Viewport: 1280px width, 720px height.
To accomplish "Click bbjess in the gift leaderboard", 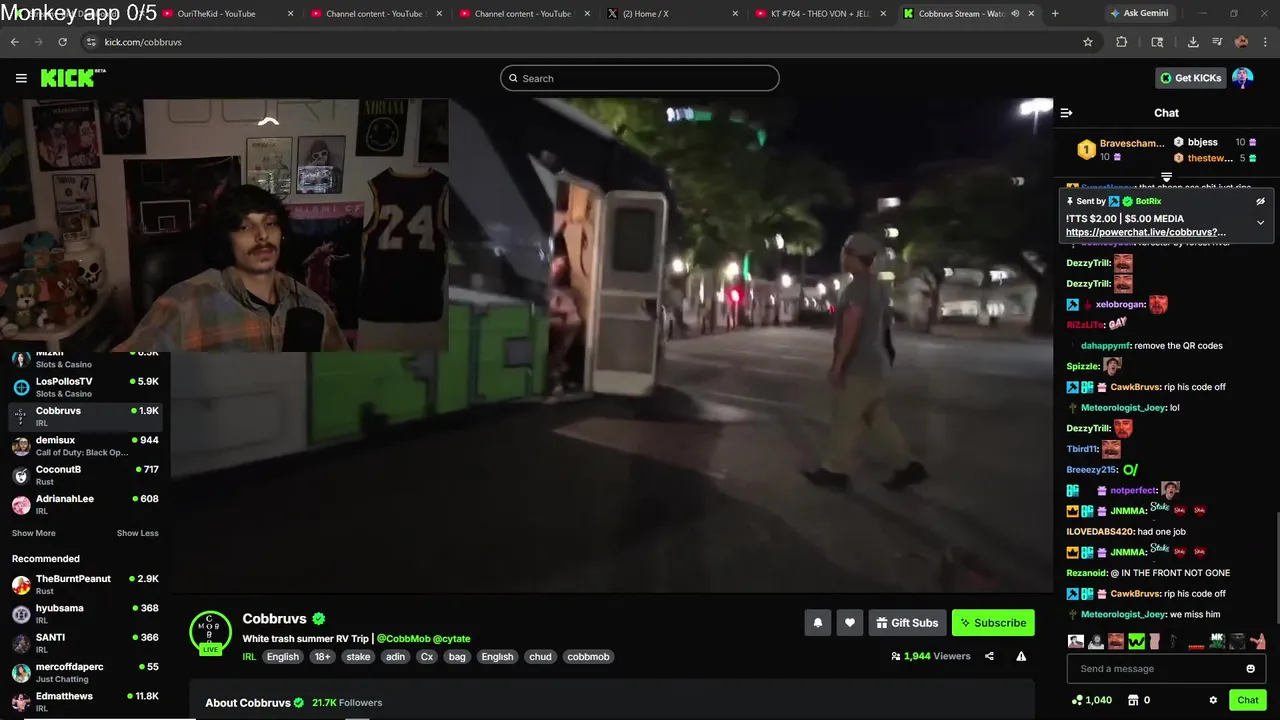I will pos(1202,142).
